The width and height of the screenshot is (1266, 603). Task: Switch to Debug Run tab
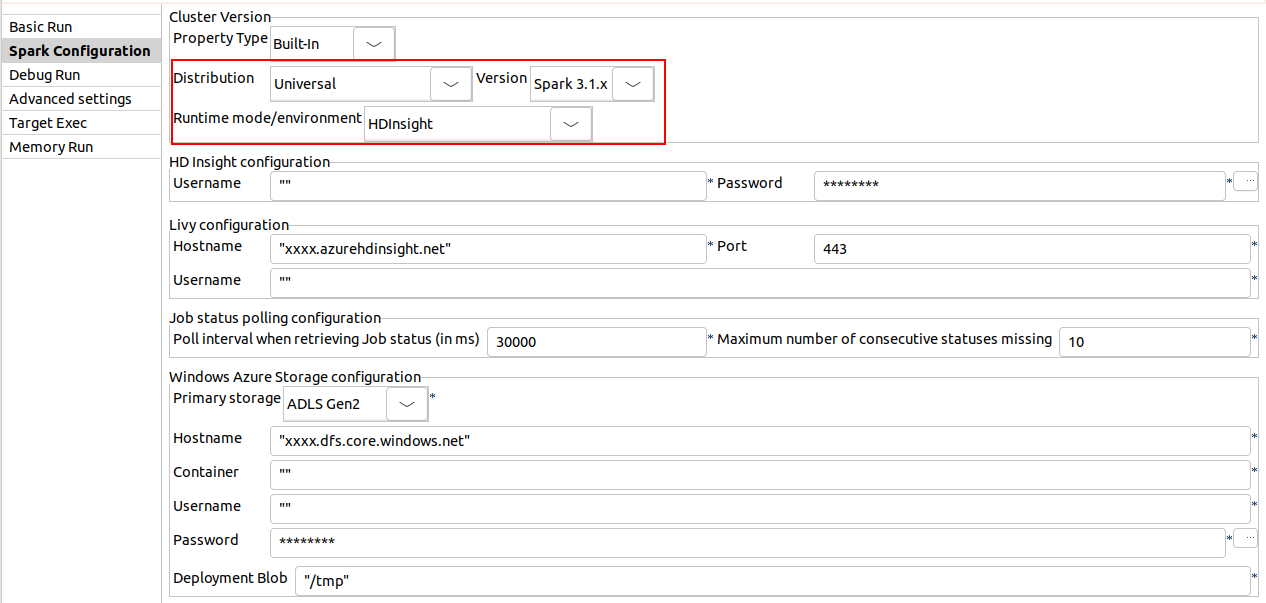tap(45, 75)
